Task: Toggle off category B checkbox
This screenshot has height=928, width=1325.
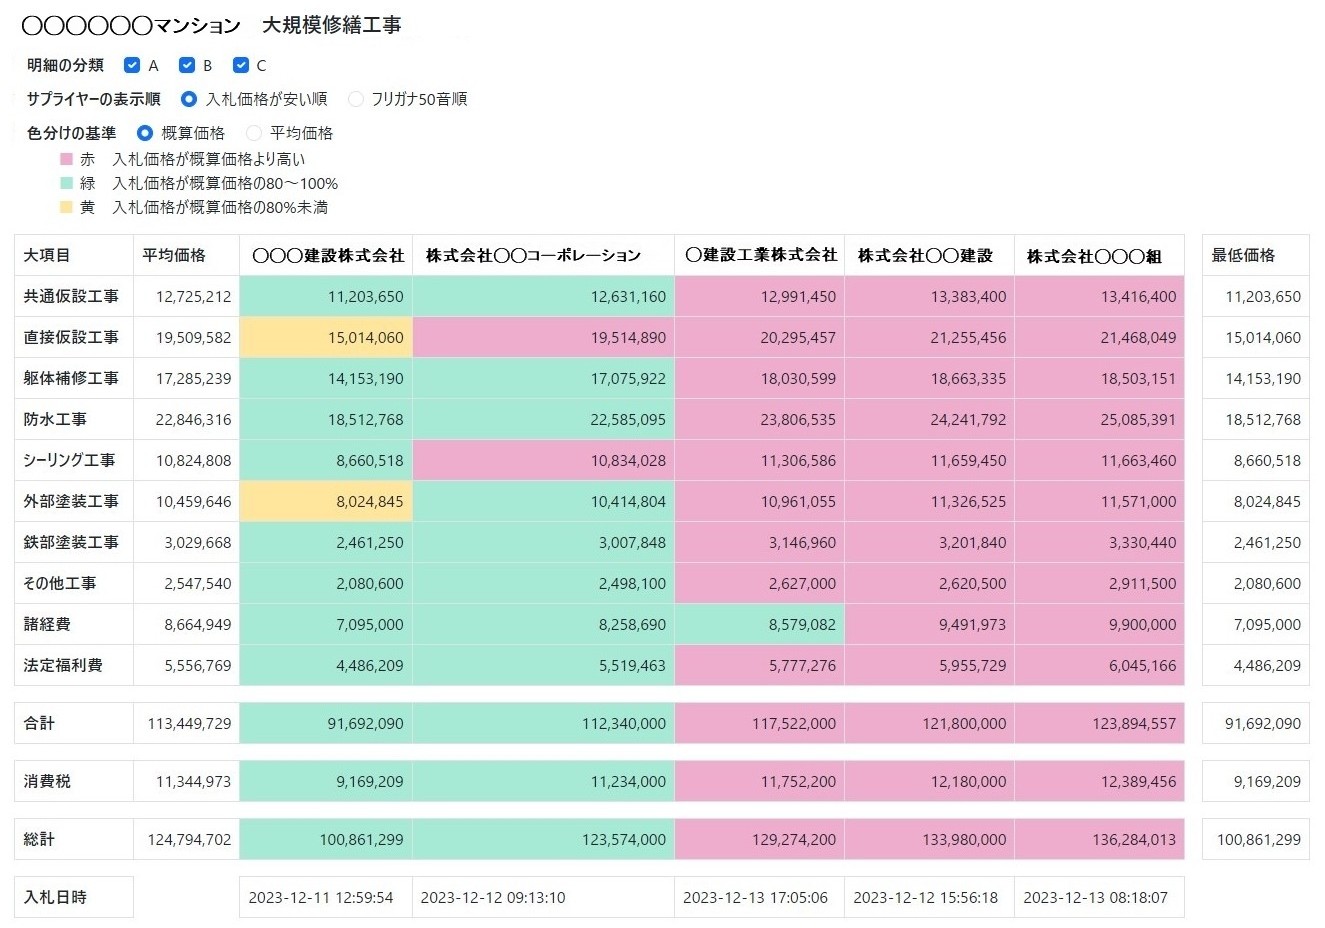Action: 187,65
